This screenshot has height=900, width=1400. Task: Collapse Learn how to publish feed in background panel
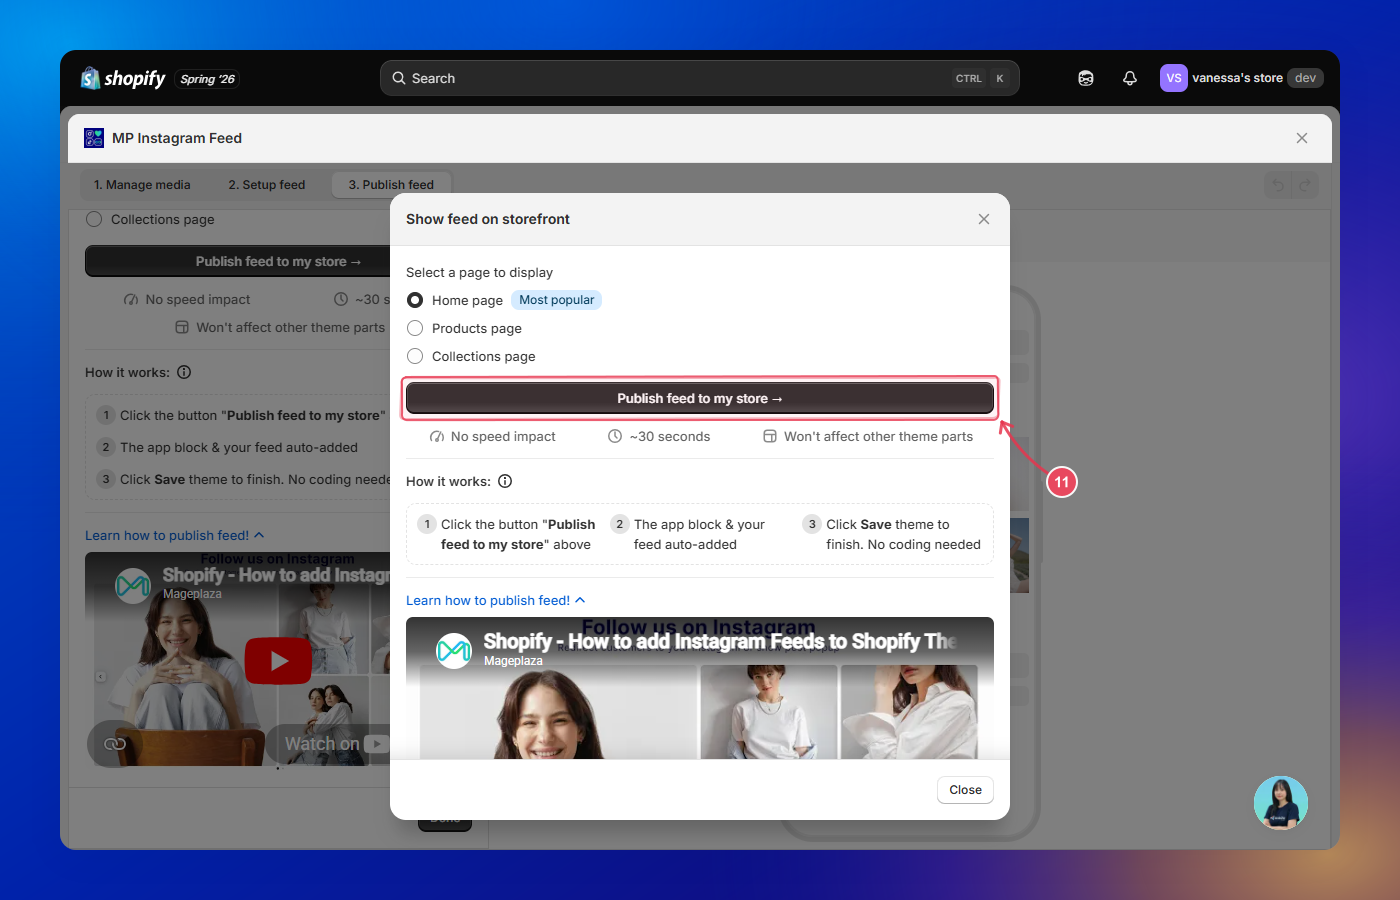pyautogui.click(x=175, y=535)
